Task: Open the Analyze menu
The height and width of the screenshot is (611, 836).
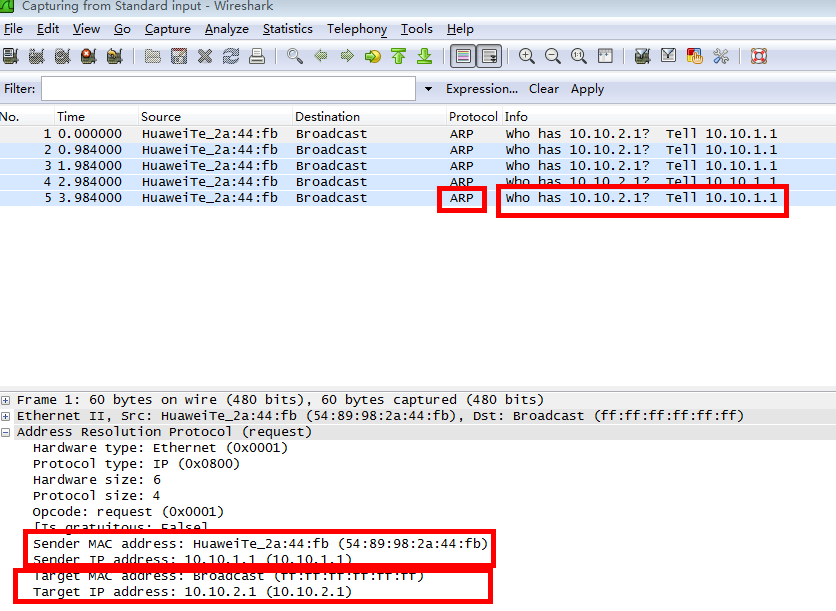Action: point(227,29)
